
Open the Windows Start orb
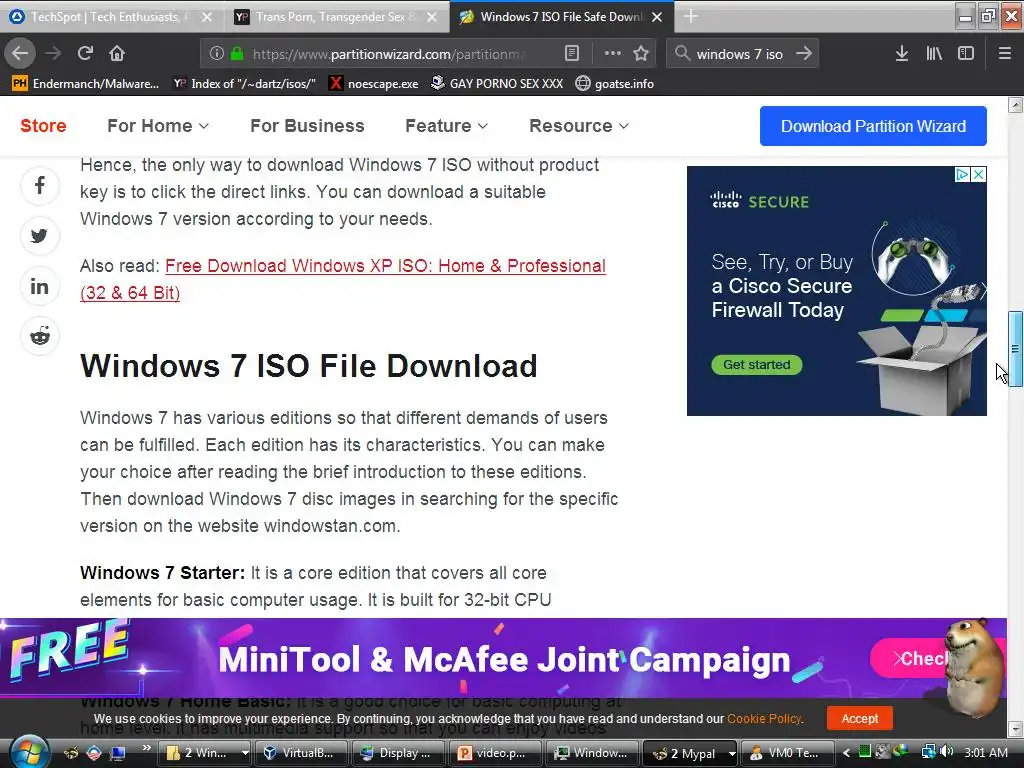[28, 752]
